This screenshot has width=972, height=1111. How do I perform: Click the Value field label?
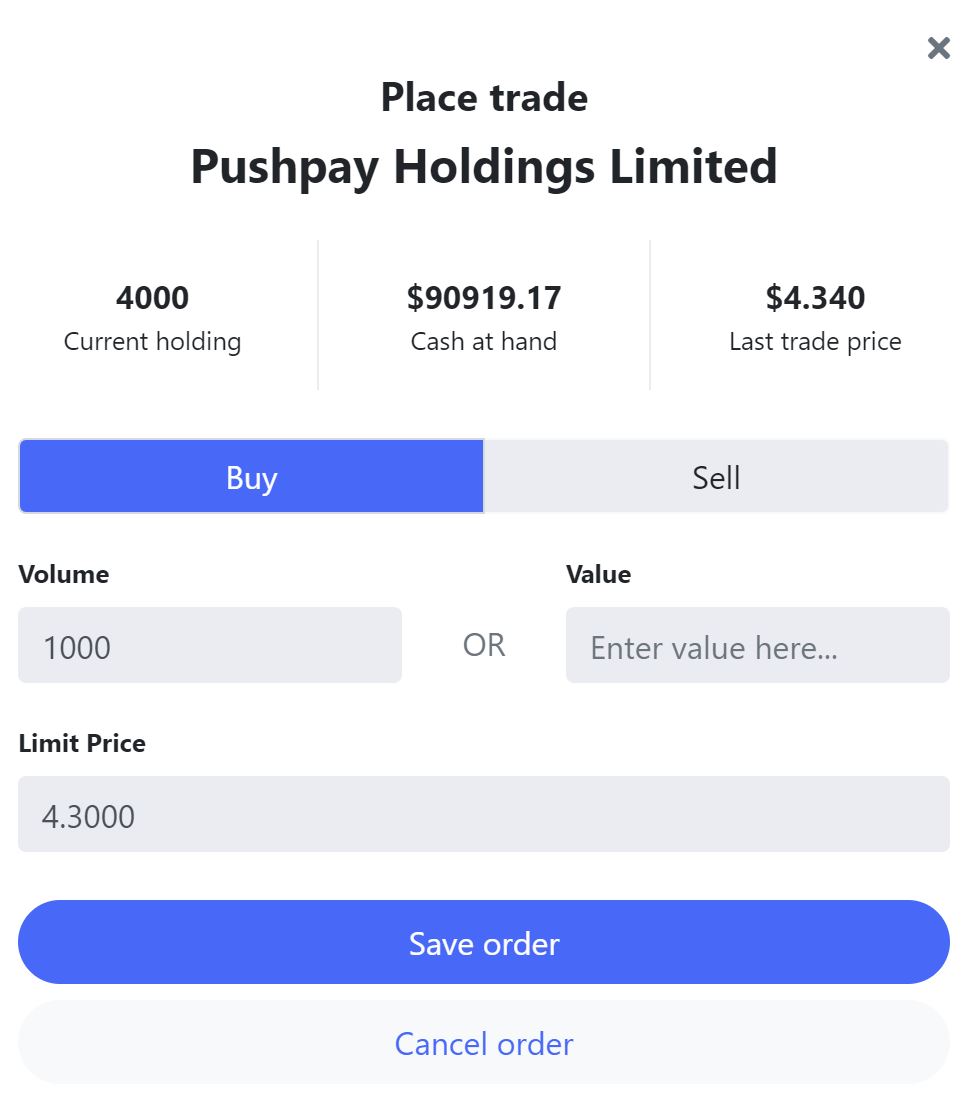598,574
